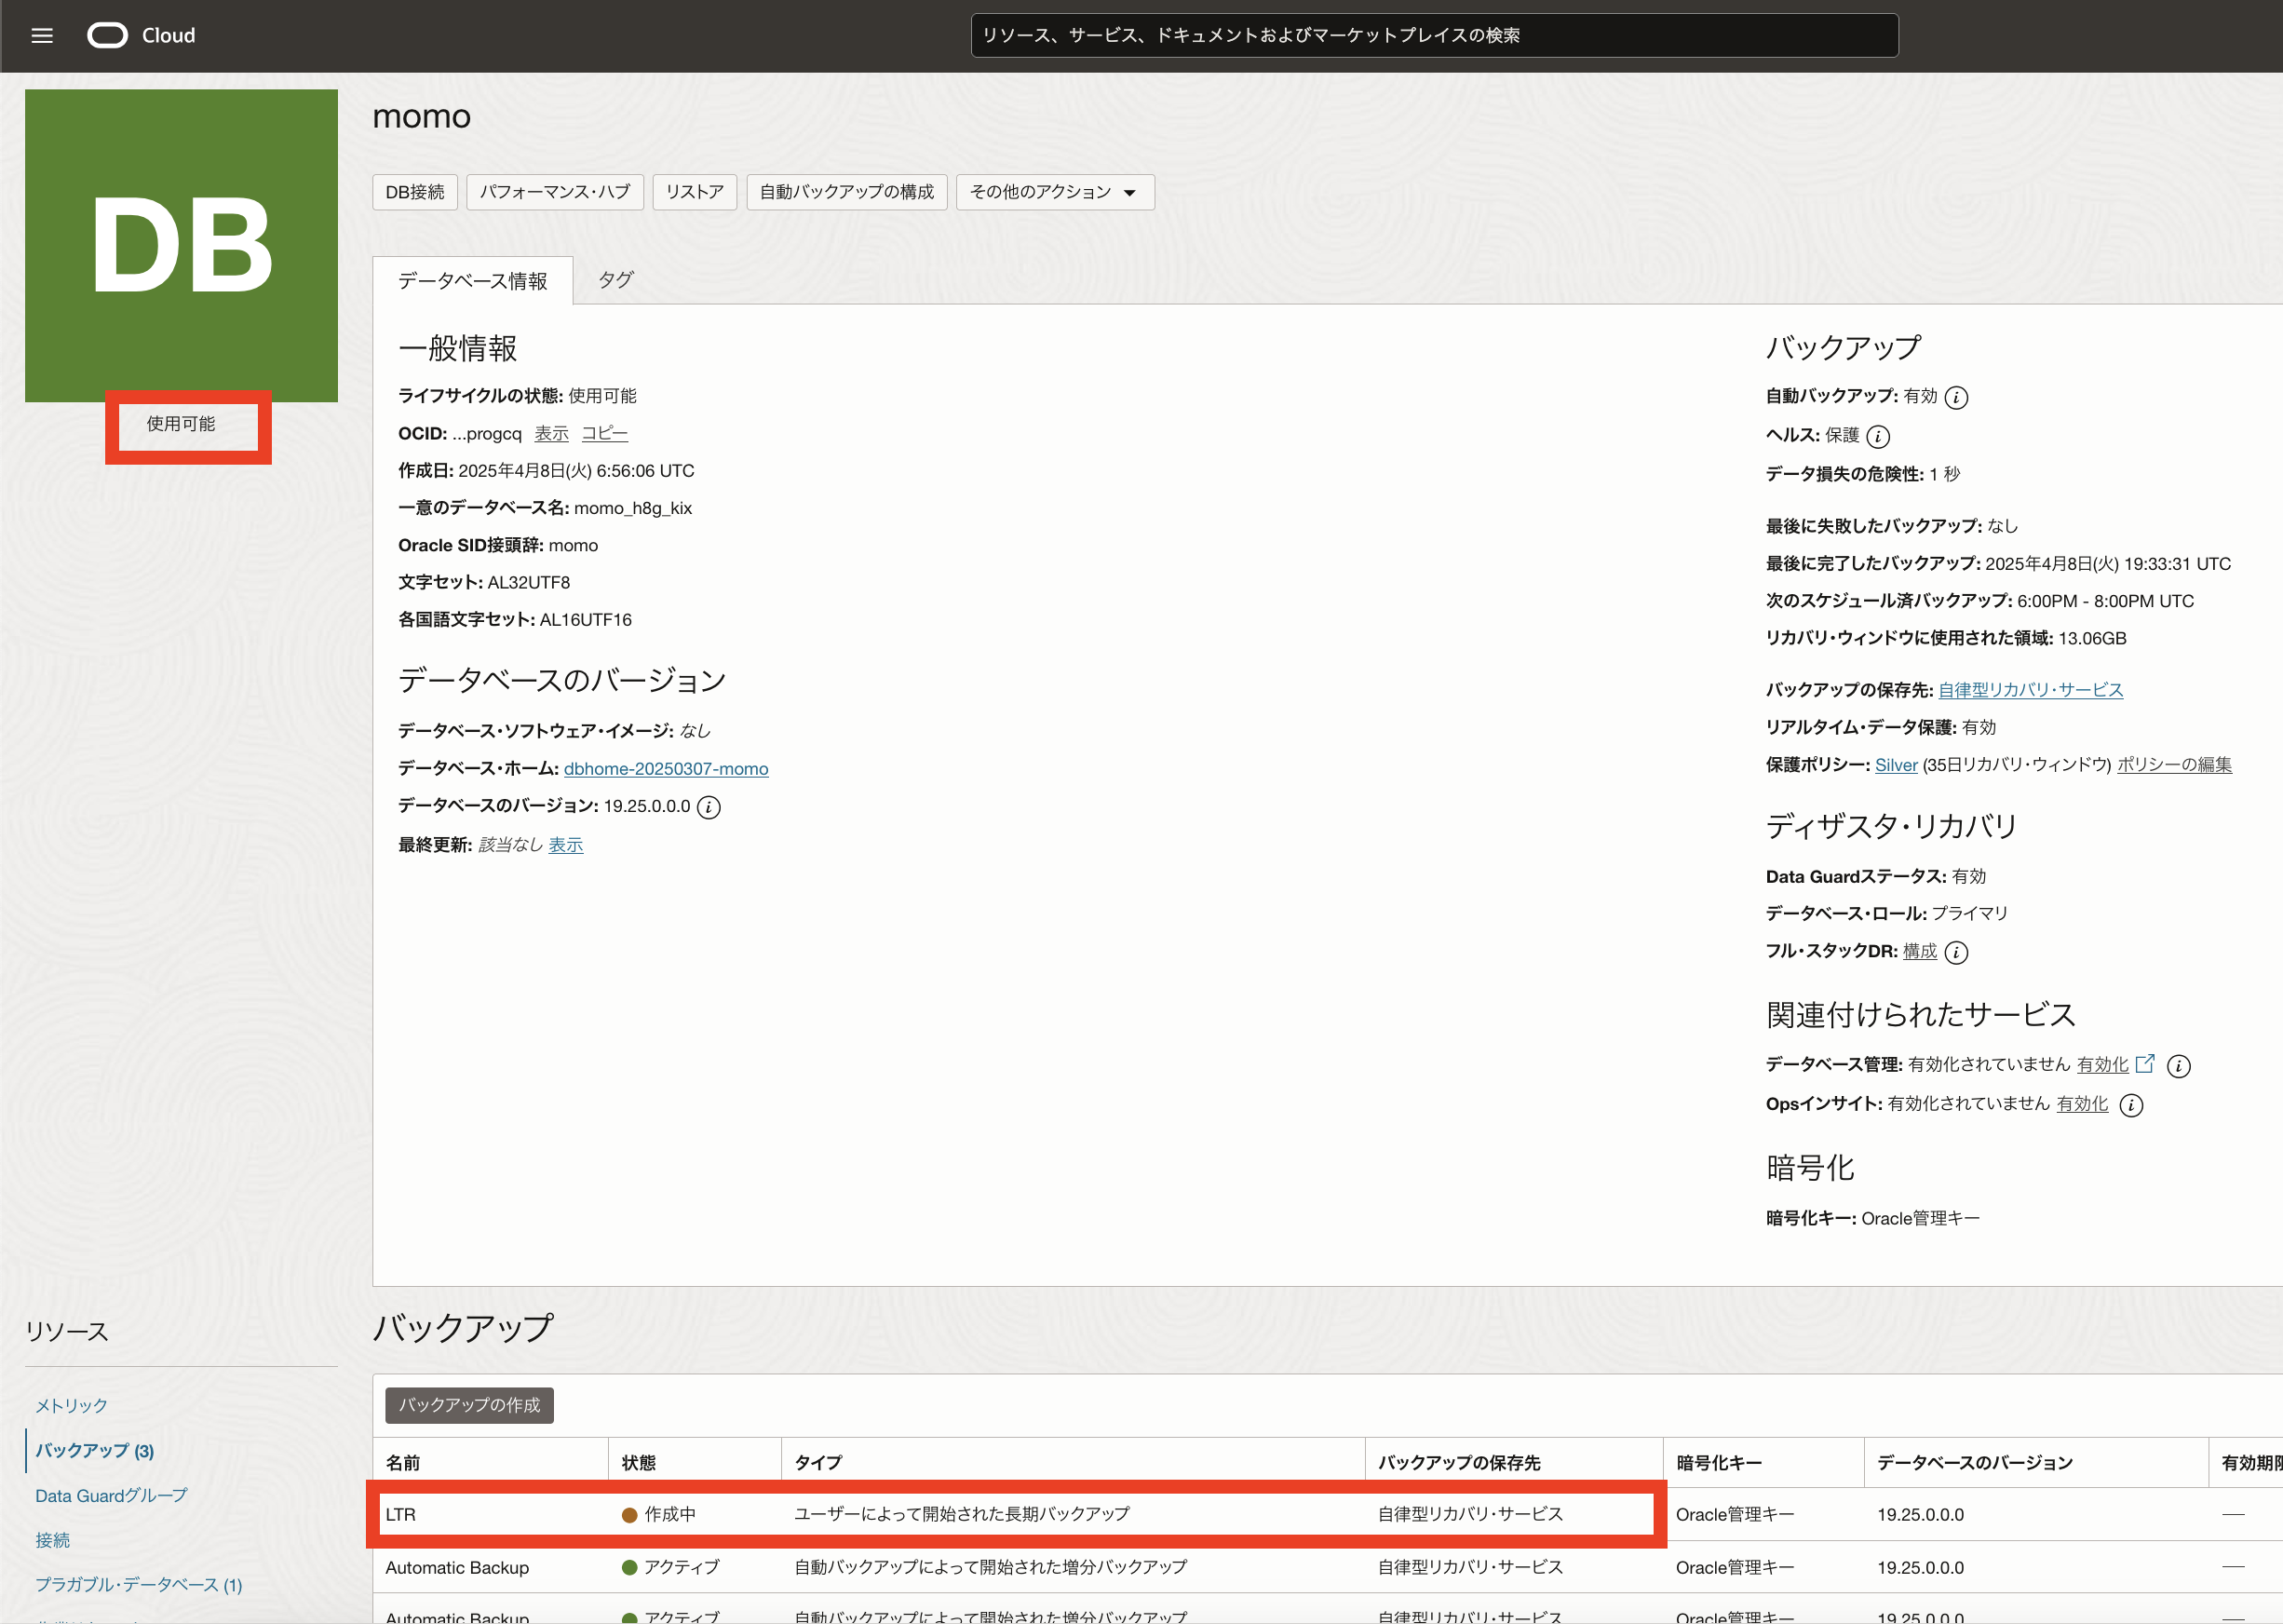This screenshot has width=2283, height=1624.
Task: Click the info icon in the Opsインサイト row
Action: click(2131, 1105)
